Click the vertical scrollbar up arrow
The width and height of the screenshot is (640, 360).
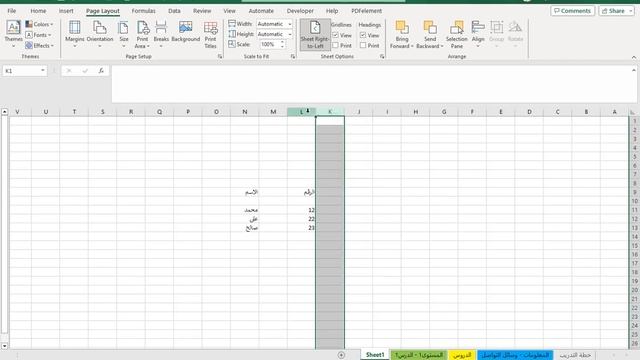[4, 112]
